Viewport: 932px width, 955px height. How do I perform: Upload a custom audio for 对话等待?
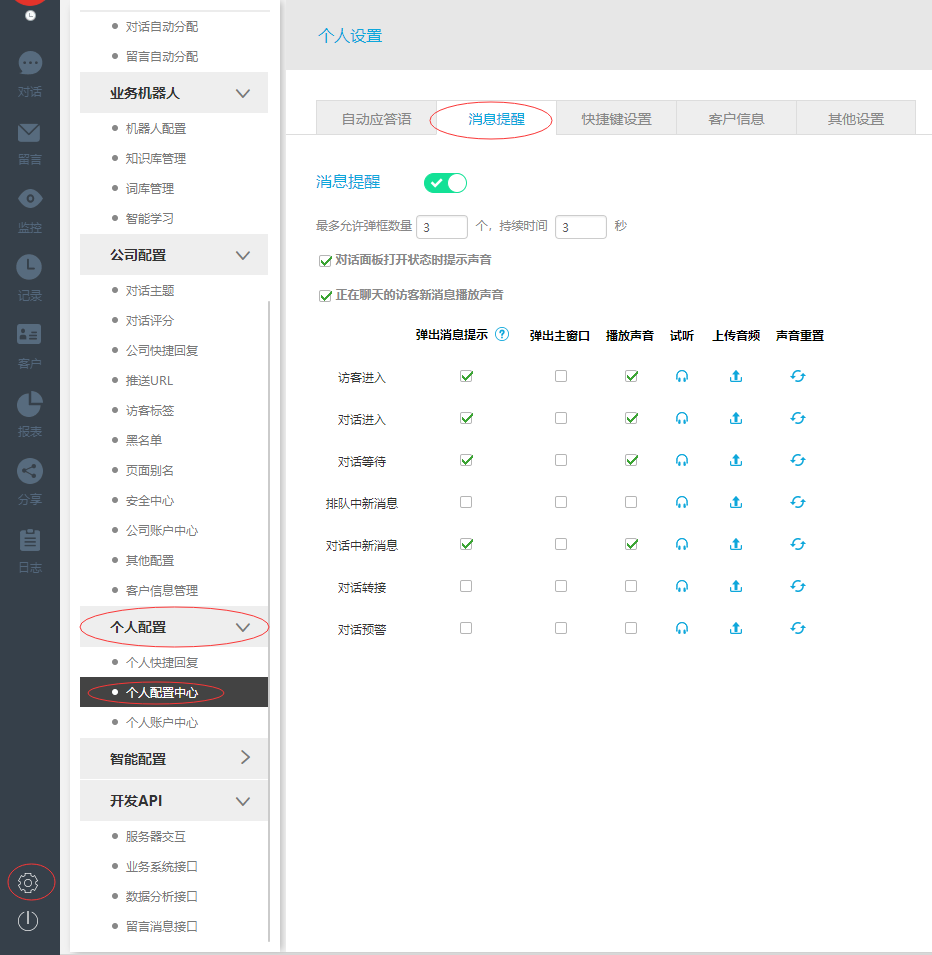coord(736,460)
